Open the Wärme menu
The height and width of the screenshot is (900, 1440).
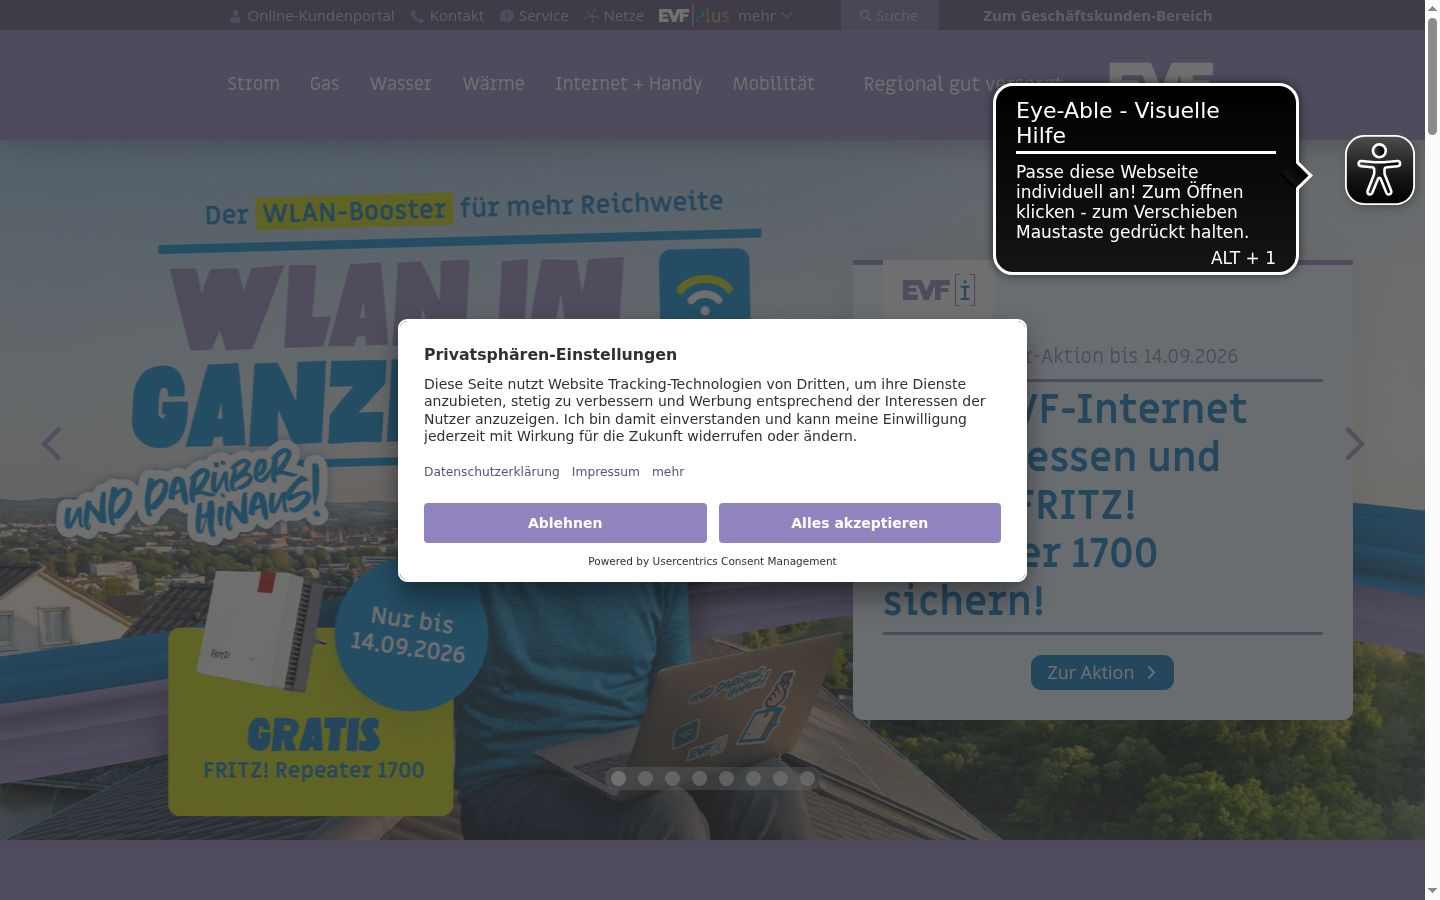(x=493, y=84)
